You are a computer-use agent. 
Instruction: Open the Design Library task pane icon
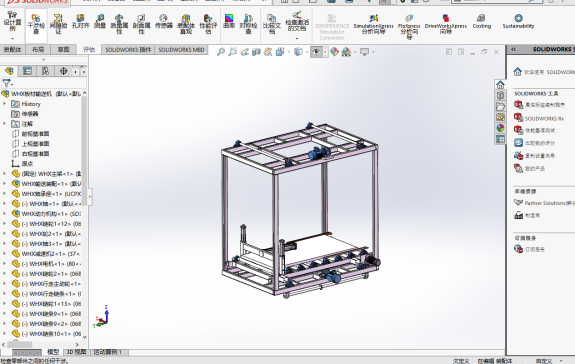[x=500, y=96]
